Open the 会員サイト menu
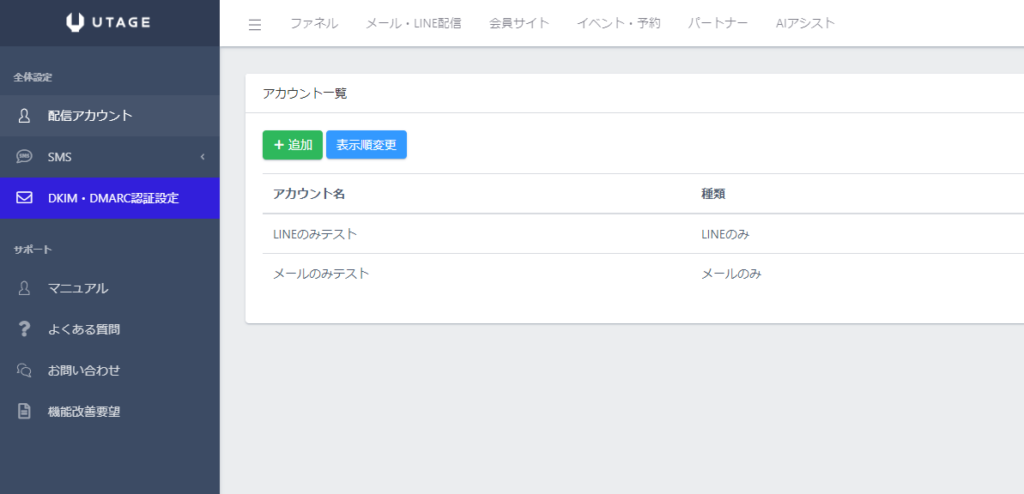This screenshot has height=494, width=1024. 519,23
